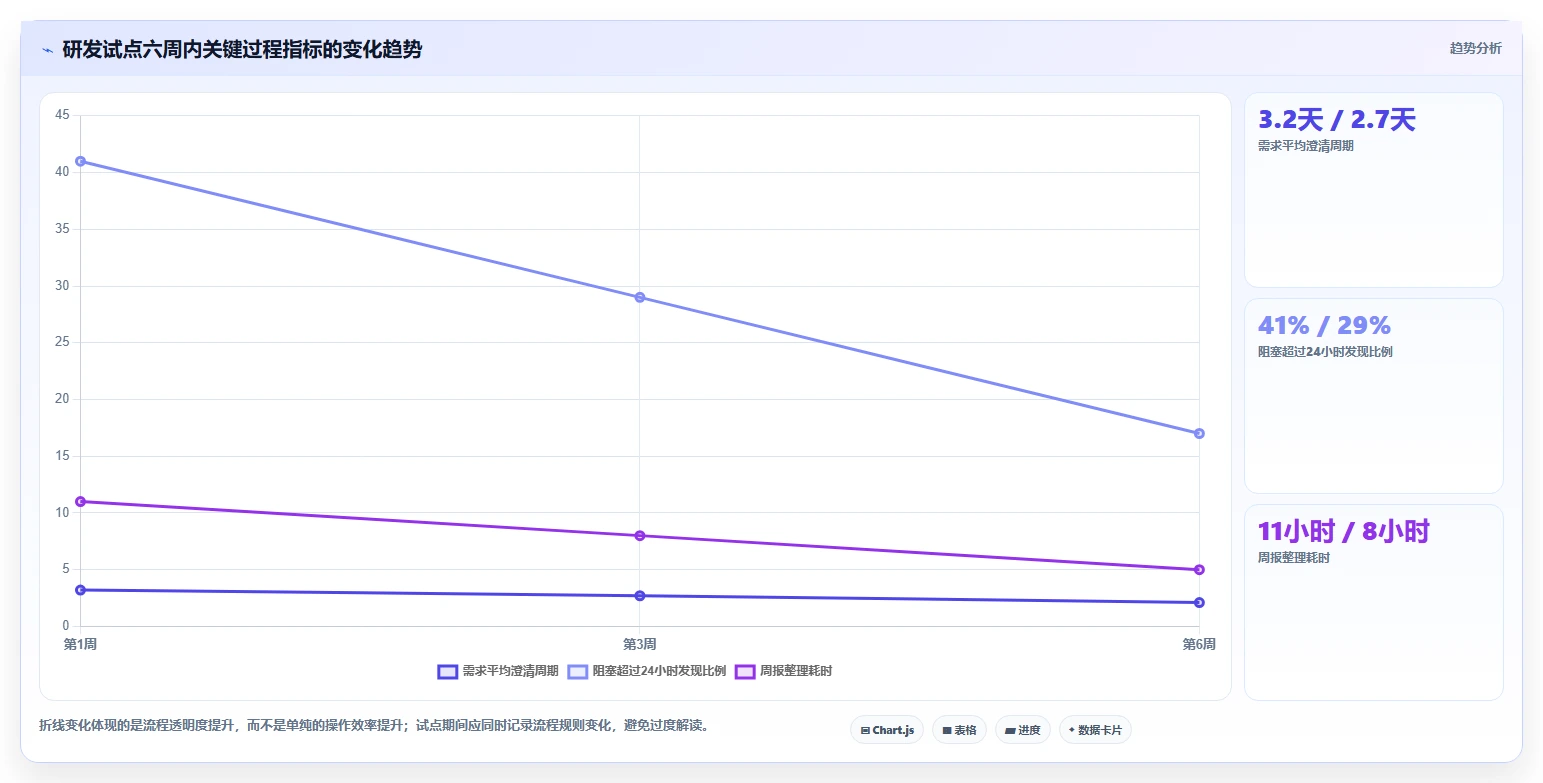Screen dimensions: 1543x783
Task: Click the trend icon beside the chart title
Action: 47,50
